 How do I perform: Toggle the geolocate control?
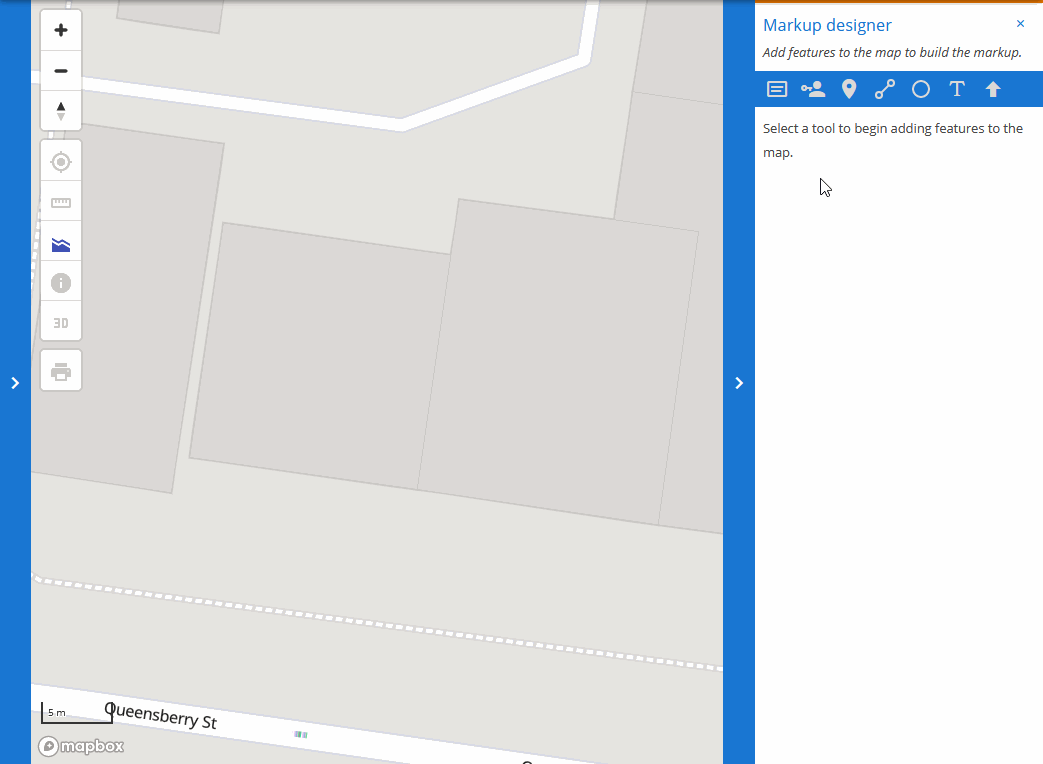point(60,160)
